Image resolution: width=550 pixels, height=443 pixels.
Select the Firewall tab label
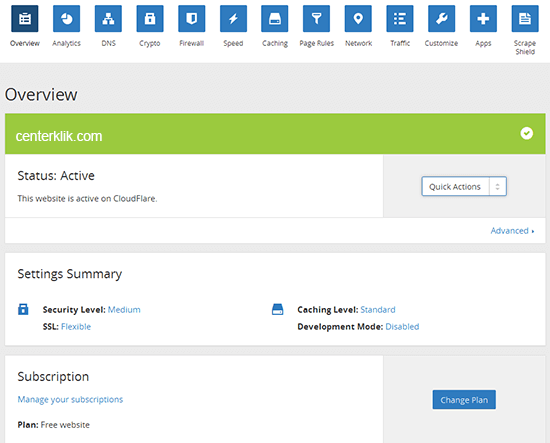coord(192,43)
